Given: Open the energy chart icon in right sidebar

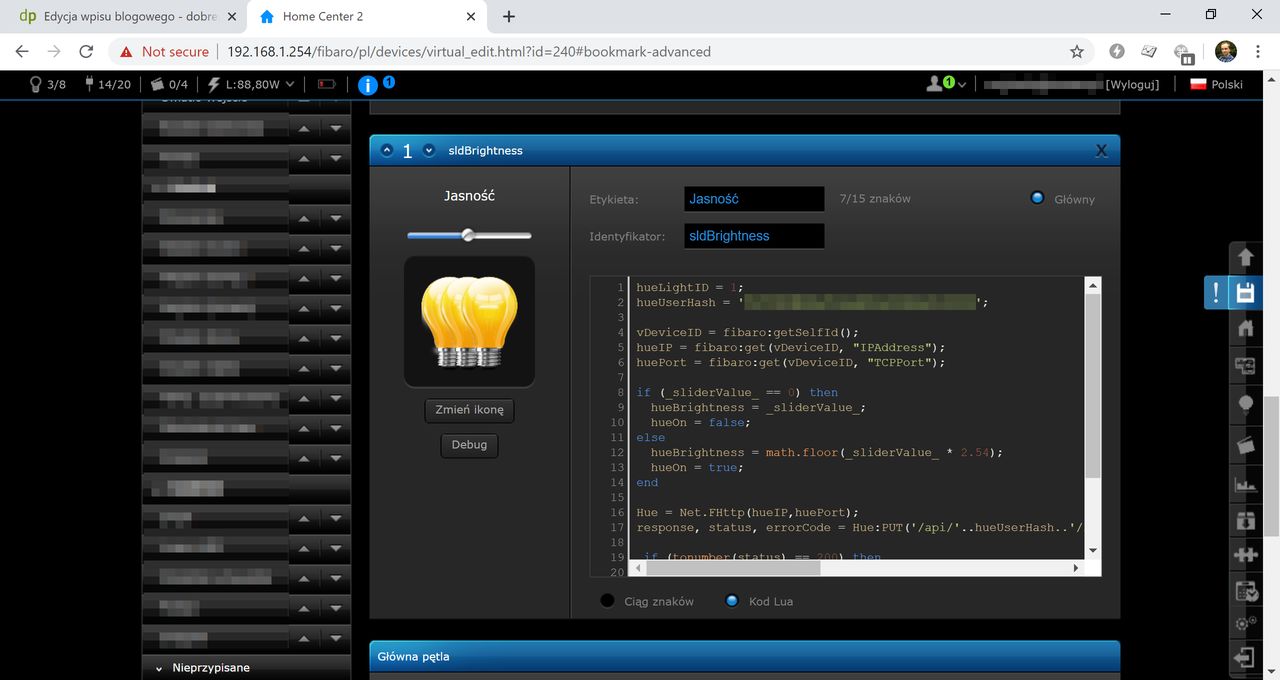Looking at the screenshot, I should coord(1245,485).
